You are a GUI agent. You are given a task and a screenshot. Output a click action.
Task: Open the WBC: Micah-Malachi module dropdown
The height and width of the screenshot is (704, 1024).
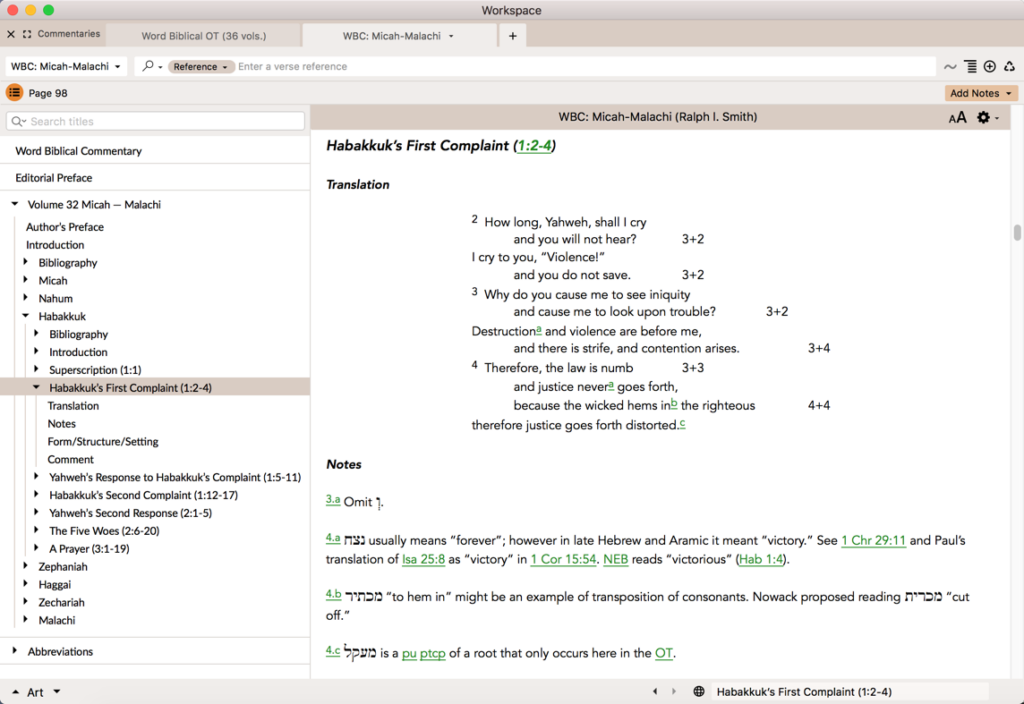point(66,67)
